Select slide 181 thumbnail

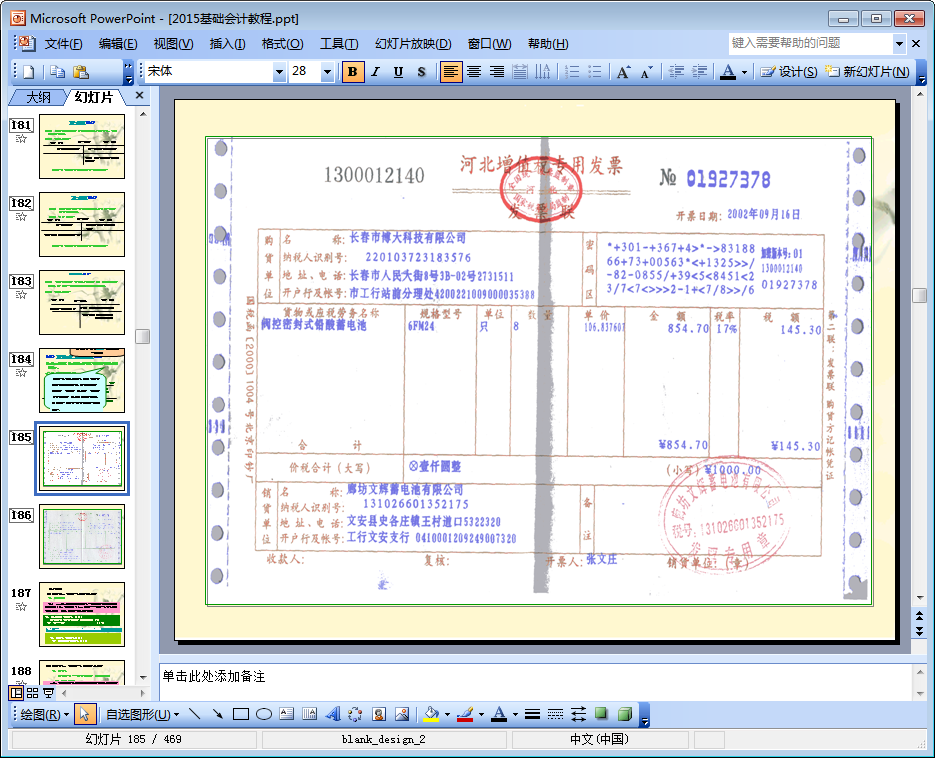tap(82, 146)
